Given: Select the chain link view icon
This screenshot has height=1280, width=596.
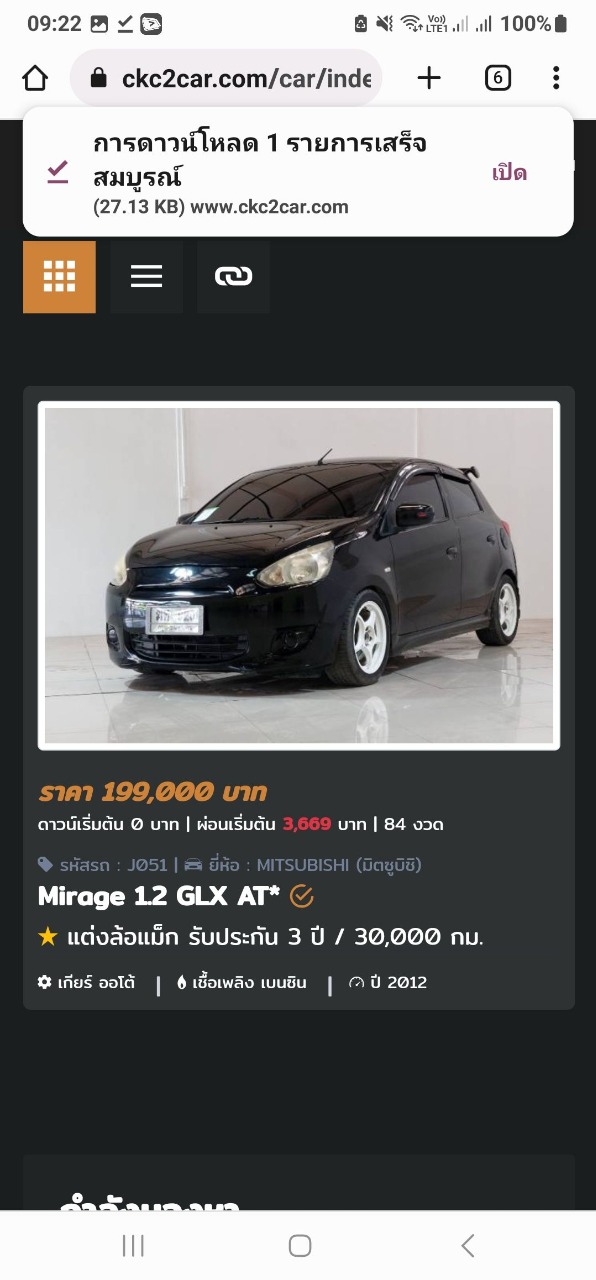Looking at the screenshot, I should coord(233,277).
